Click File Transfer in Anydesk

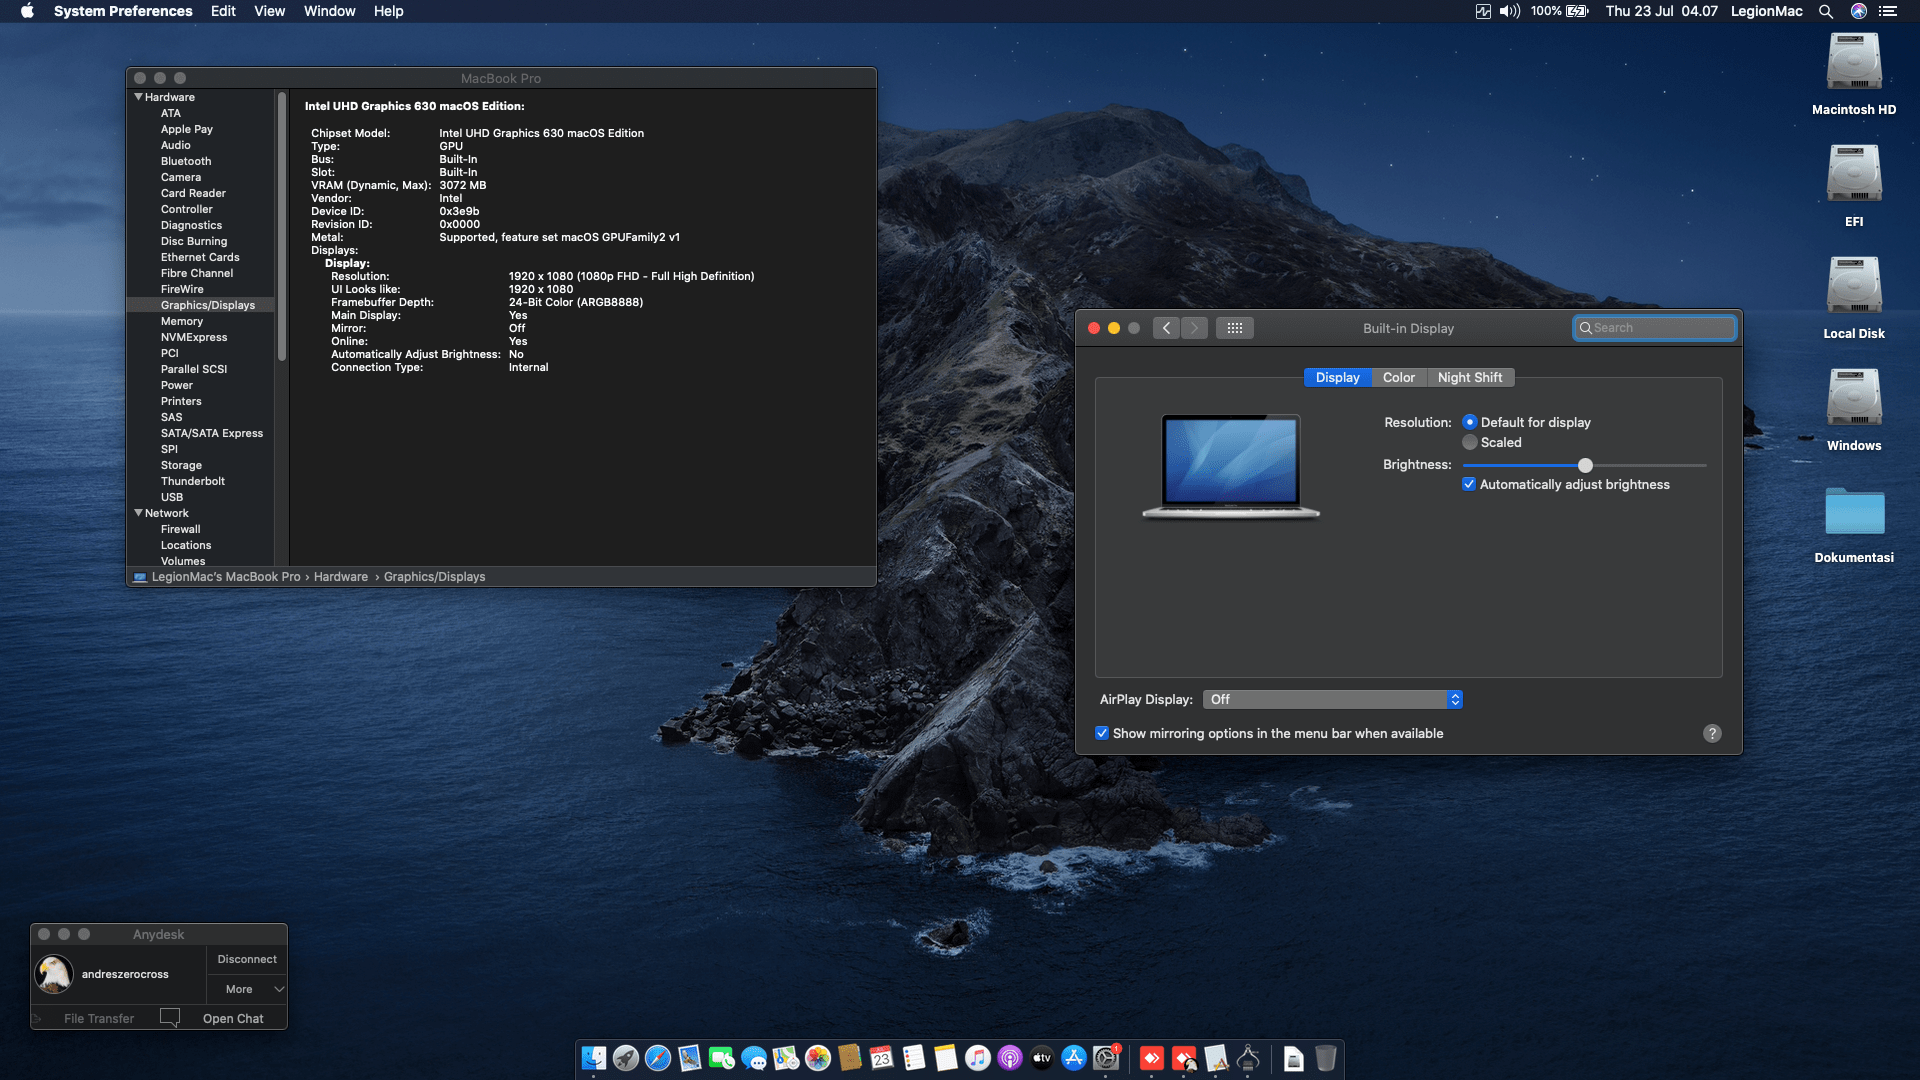(99, 1018)
